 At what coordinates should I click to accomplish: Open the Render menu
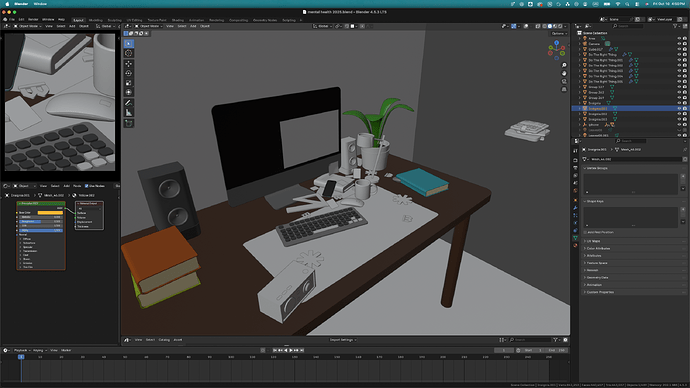click(33, 20)
